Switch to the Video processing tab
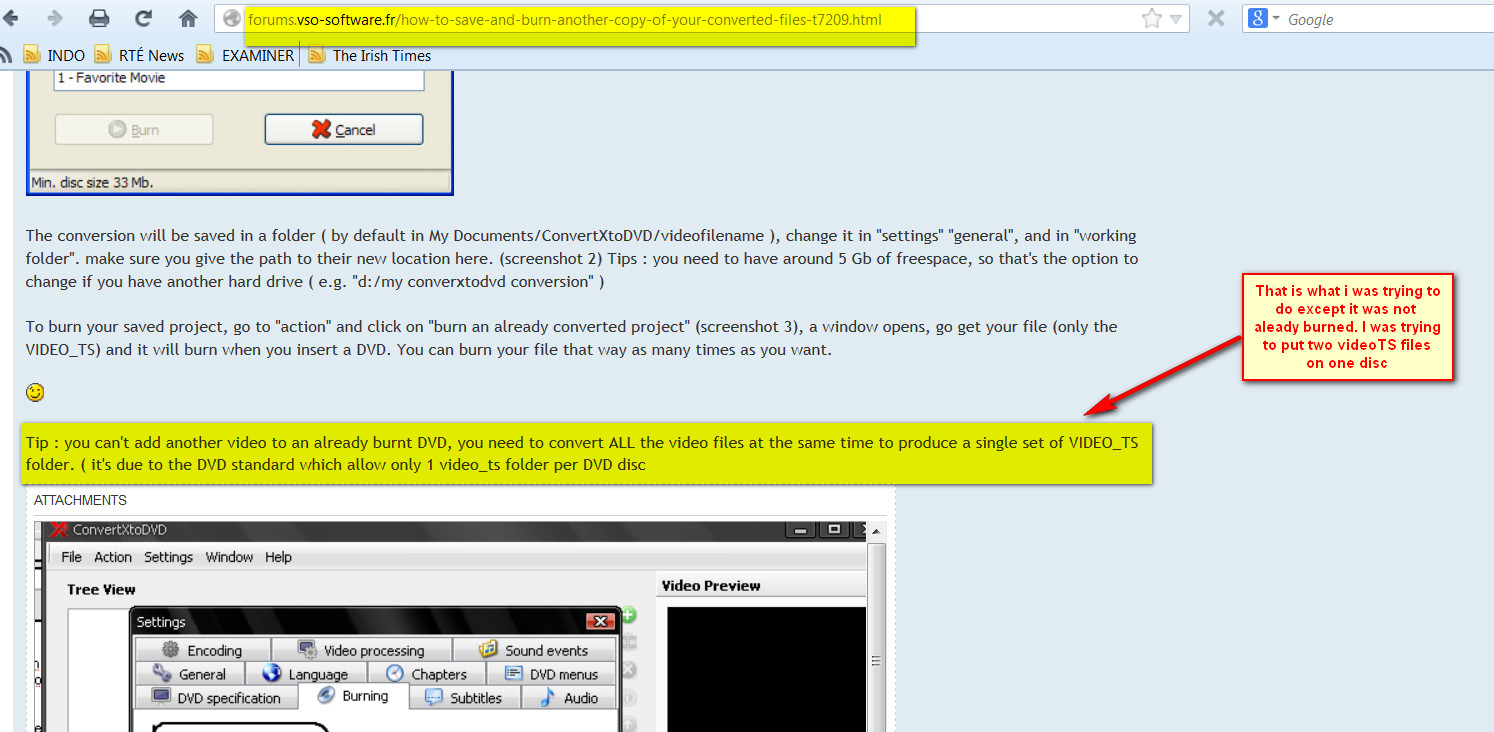Screen dimensions: 1494x732 tap(361, 650)
